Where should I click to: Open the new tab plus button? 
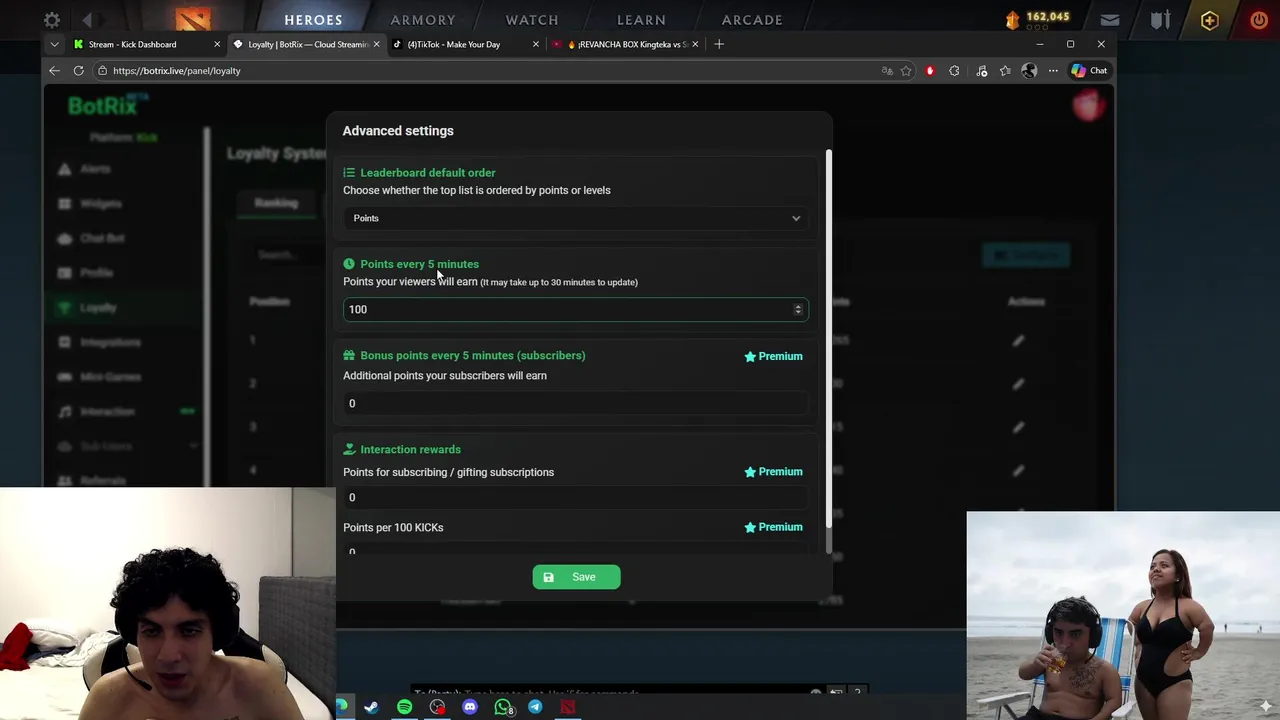pos(718,44)
